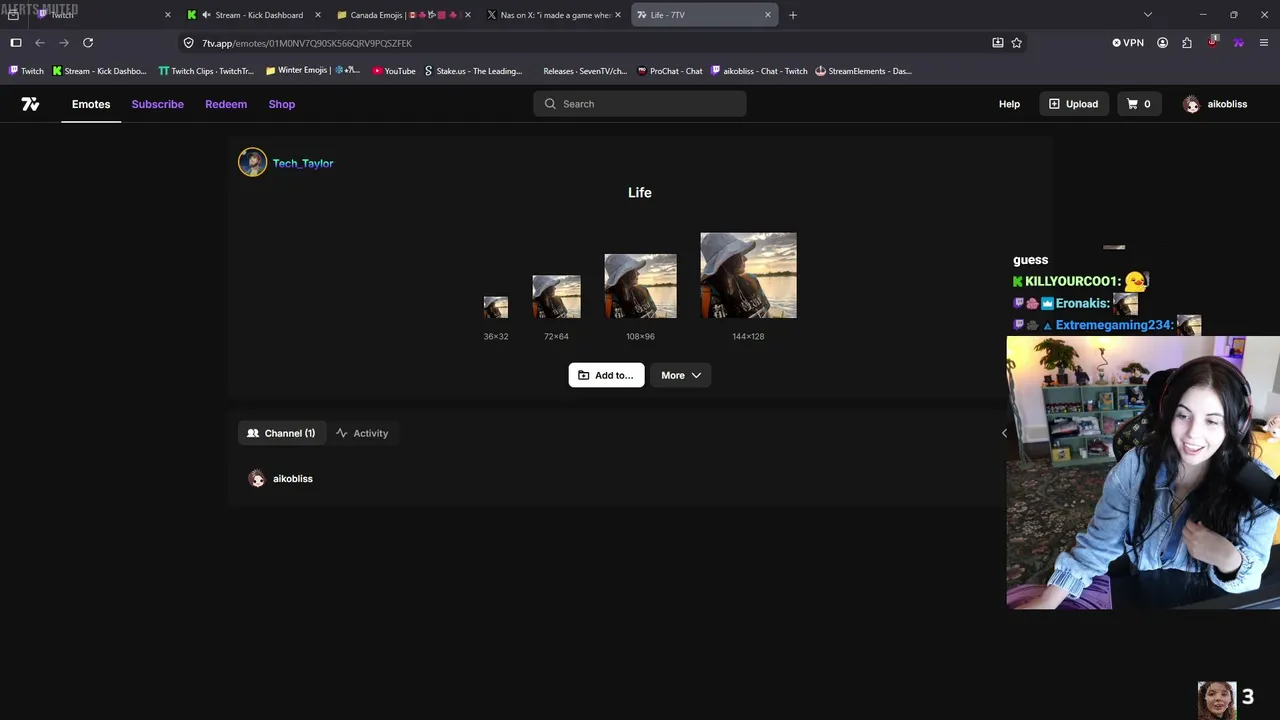Select the 72×64 emote preview
Viewport: 1280px width, 720px height.
tap(556, 297)
